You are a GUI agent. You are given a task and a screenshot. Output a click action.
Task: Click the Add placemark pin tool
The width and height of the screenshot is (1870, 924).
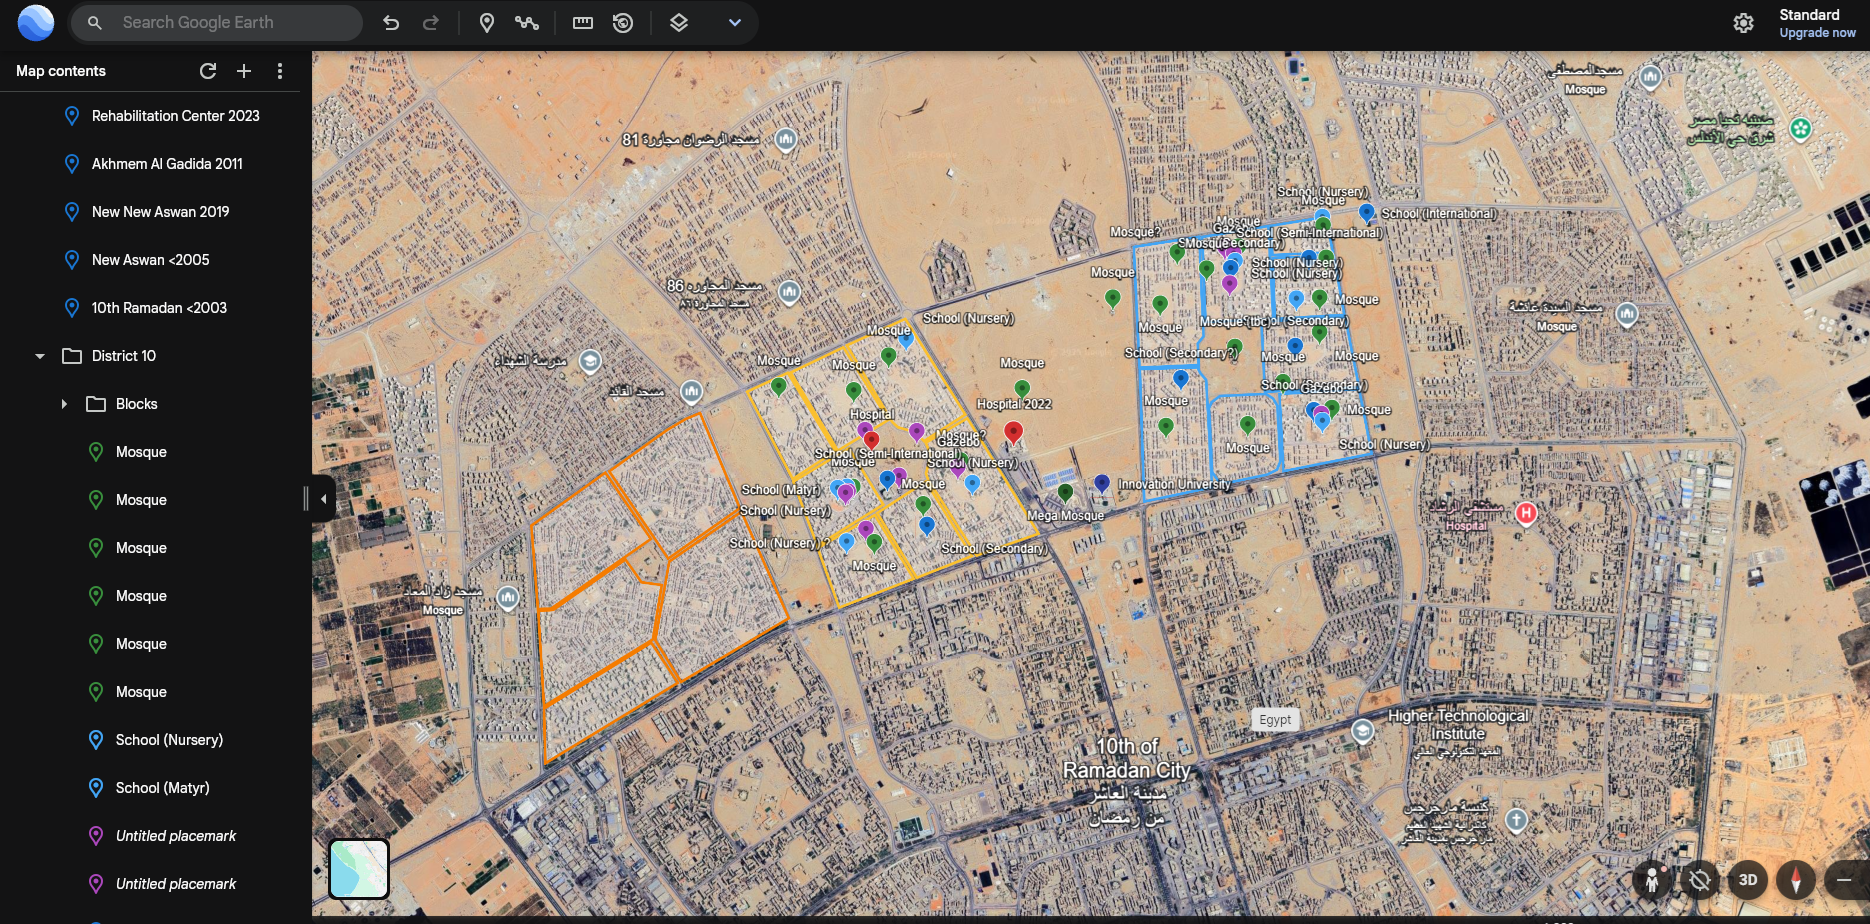tap(487, 23)
